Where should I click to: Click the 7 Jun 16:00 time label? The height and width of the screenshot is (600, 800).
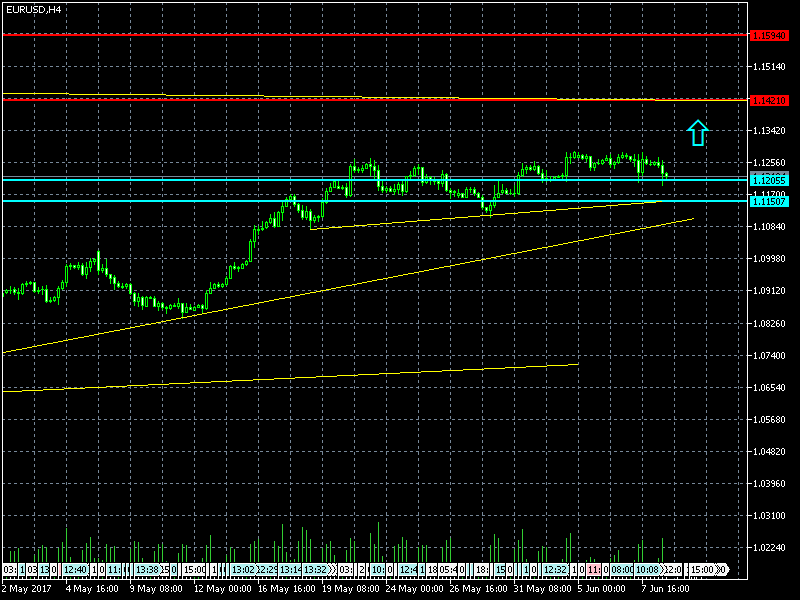tap(665, 589)
